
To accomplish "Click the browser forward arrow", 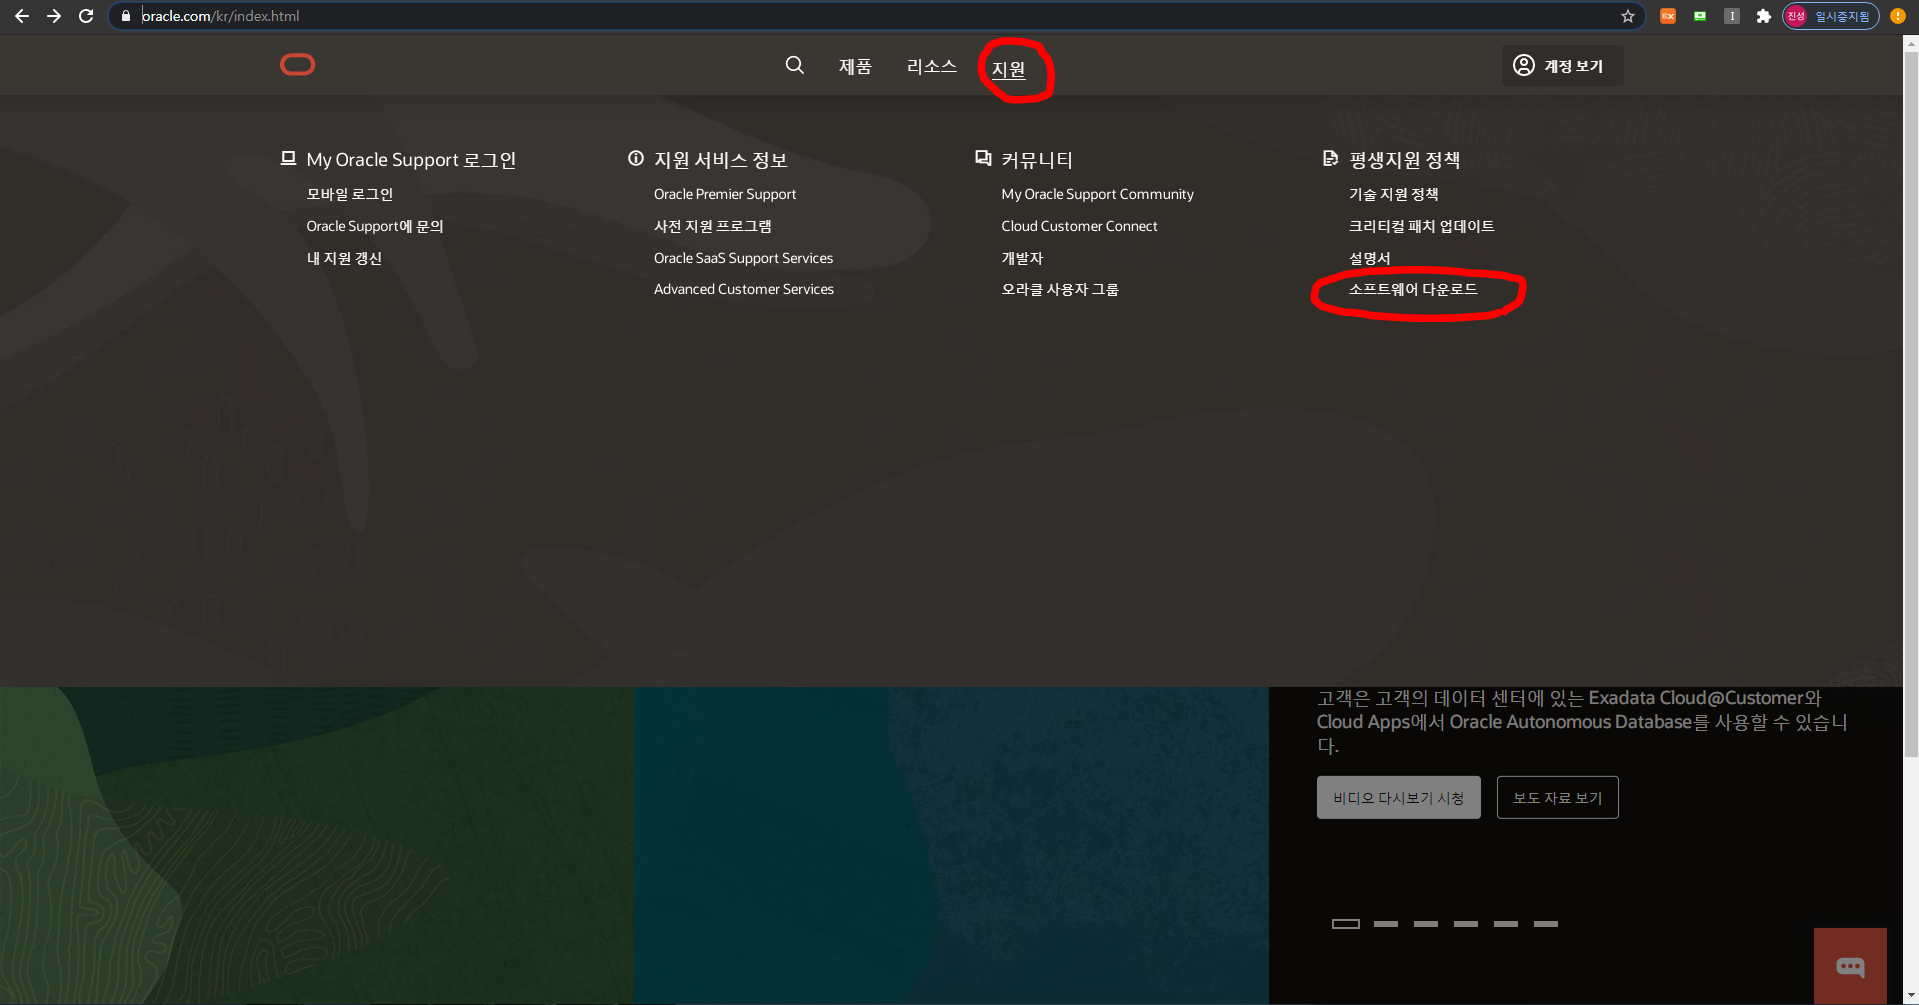I will [x=54, y=16].
